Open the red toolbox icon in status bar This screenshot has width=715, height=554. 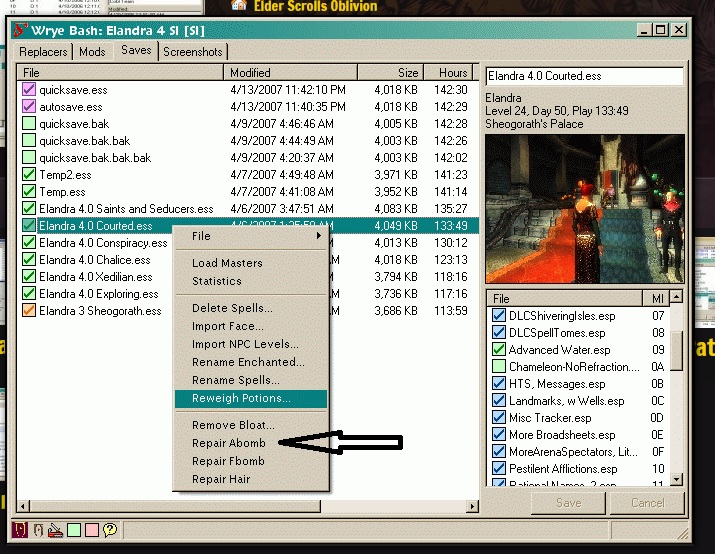click(56, 529)
